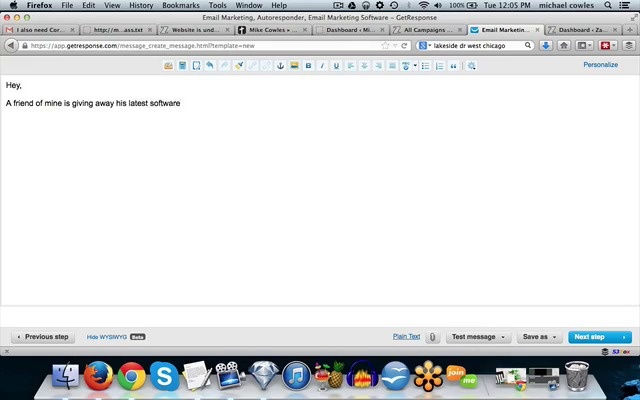Open the Firefox History menu
The width and height of the screenshot is (640, 400).
pyautogui.click(x=141, y=5)
